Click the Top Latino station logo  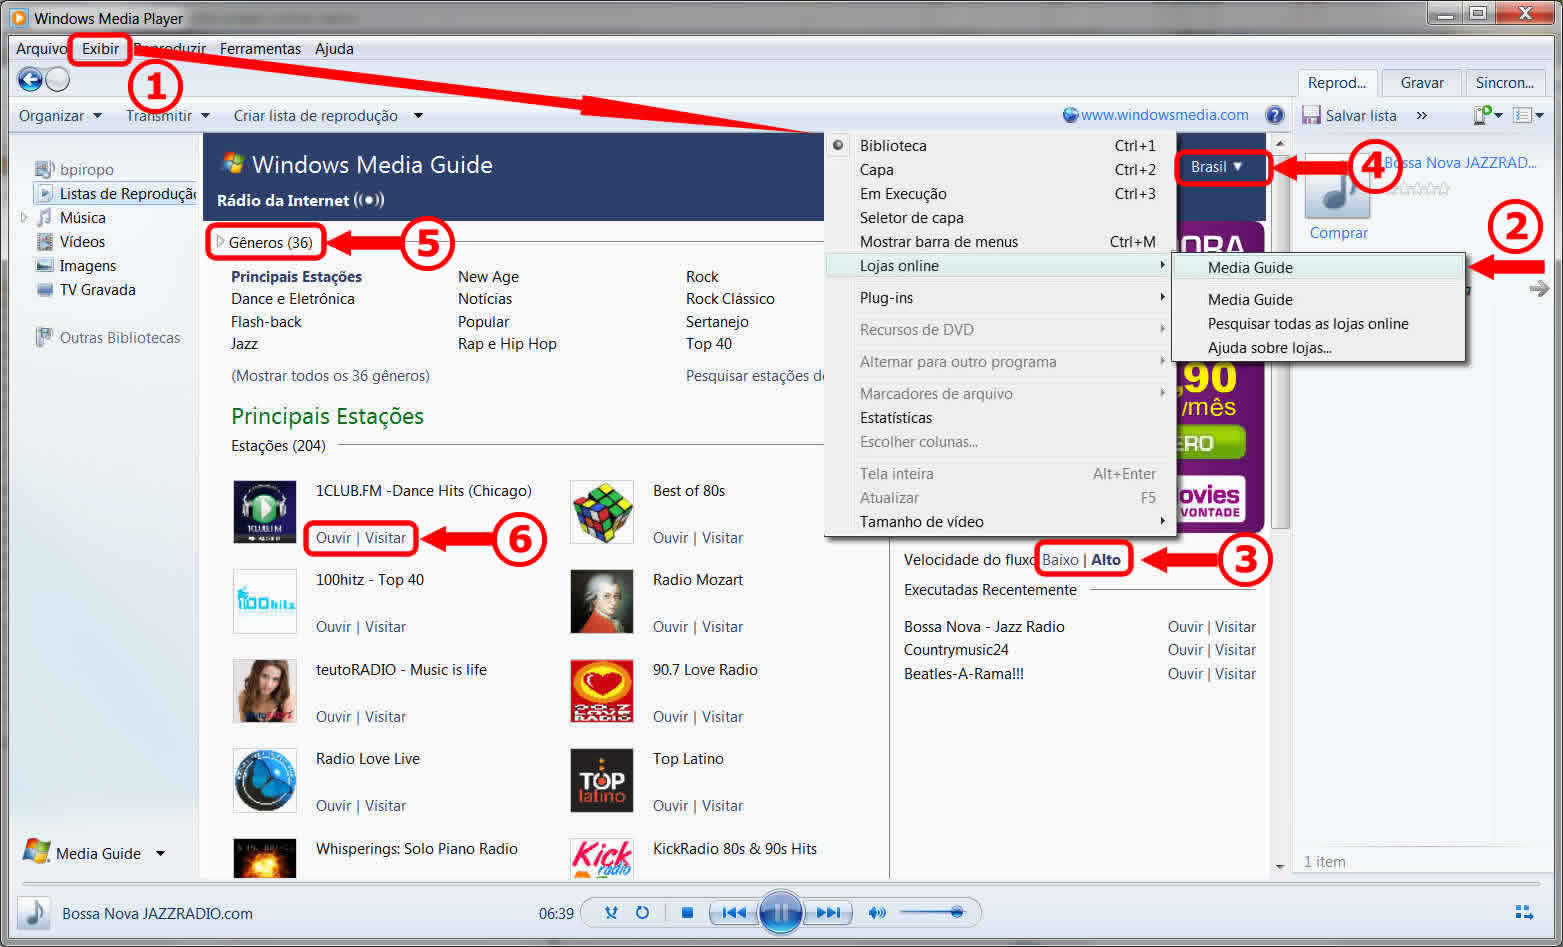coord(602,780)
